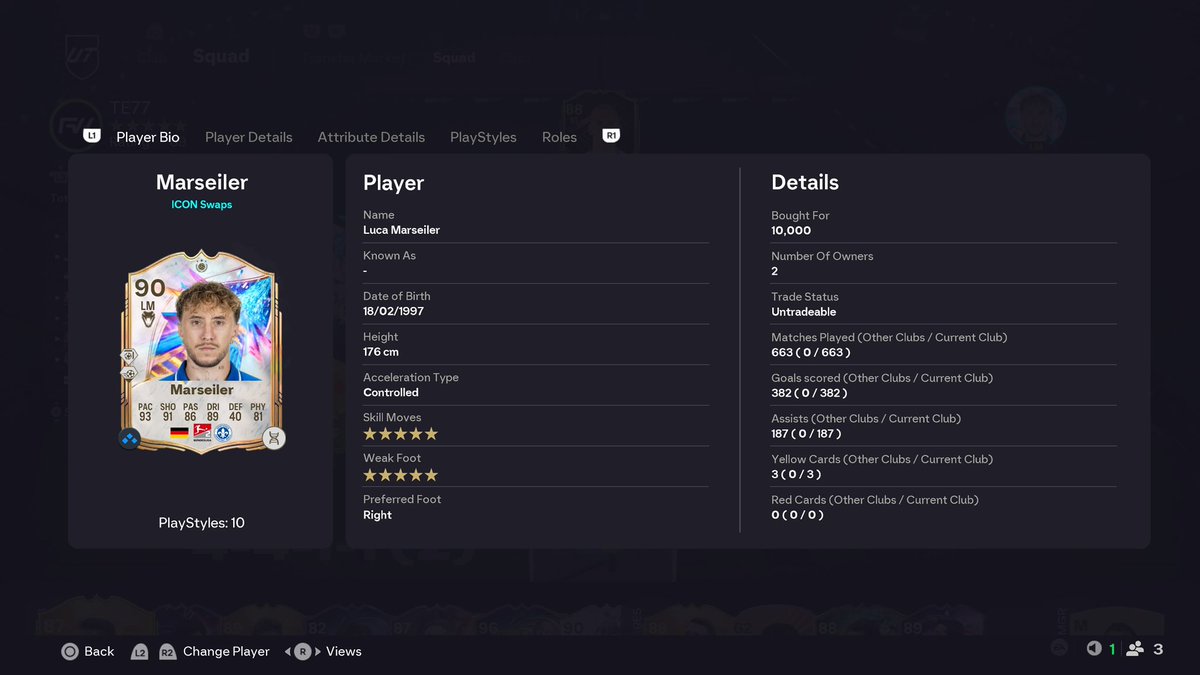Screen dimensions: 1200x675
Task: Click the Red Cards value 0 ( 0 / 0 )
Action: tap(797, 515)
